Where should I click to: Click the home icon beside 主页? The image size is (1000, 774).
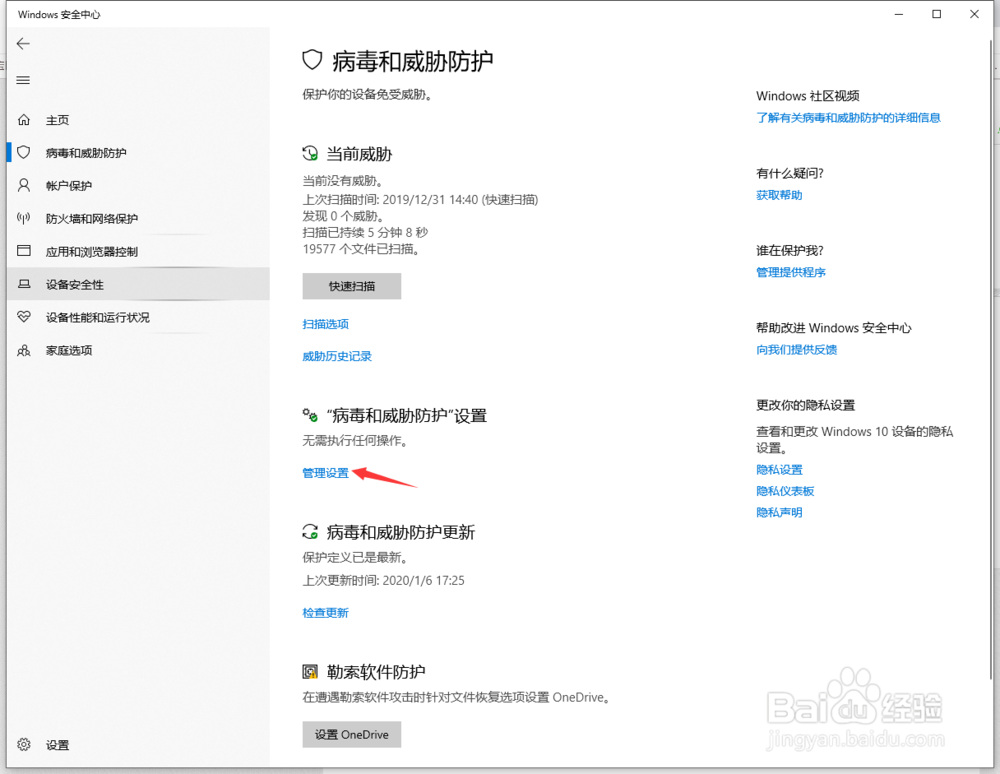coord(24,119)
